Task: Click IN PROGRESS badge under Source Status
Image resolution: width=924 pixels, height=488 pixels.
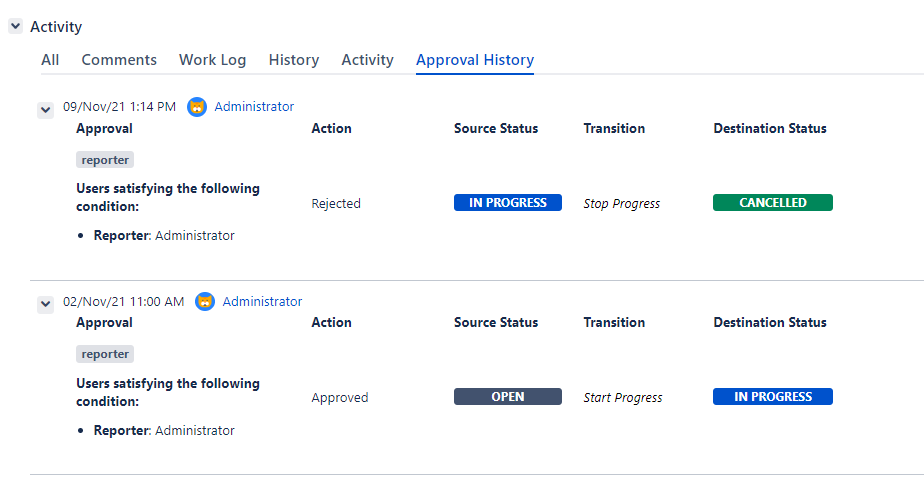Action: coord(508,203)
